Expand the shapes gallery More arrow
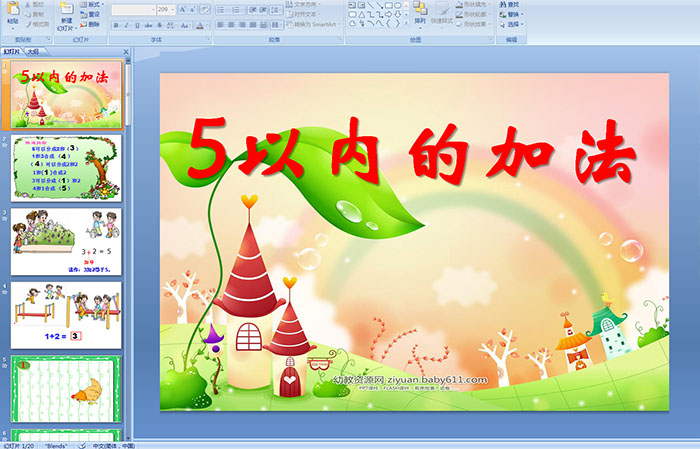Image resolution: width=700 pixels, height=449 pixels. [406, 23]
